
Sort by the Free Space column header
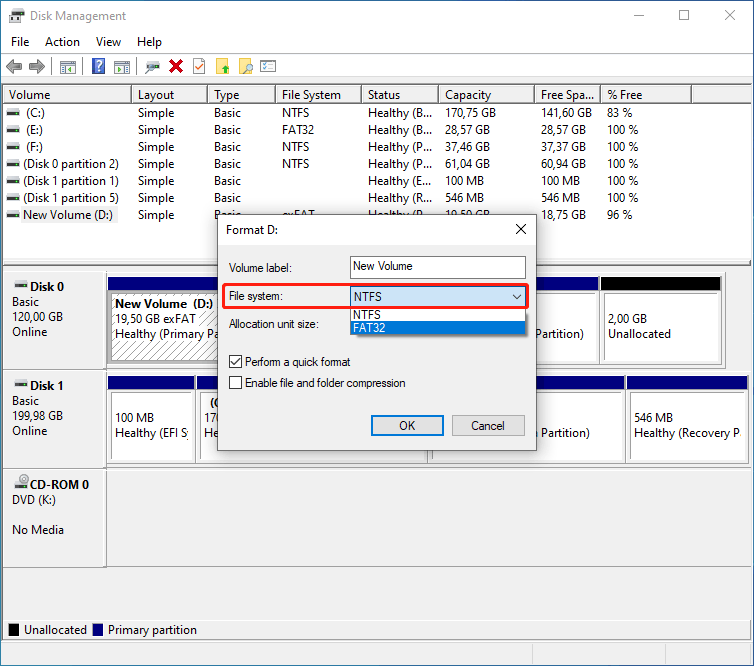(x=568, y=95)
